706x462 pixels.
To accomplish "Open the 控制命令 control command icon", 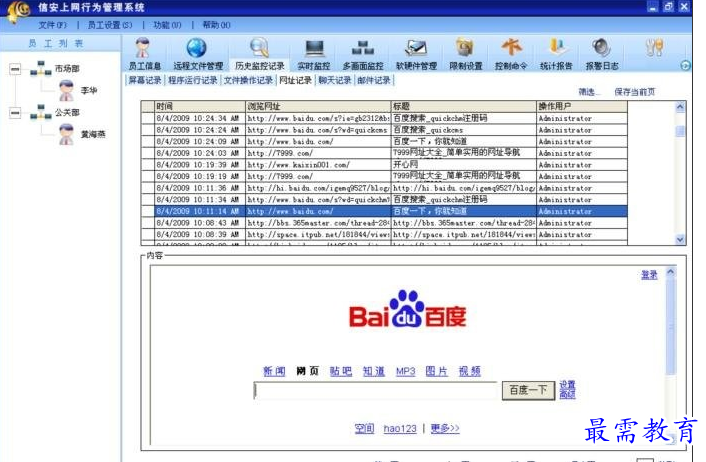I will [x=511, y=54].
